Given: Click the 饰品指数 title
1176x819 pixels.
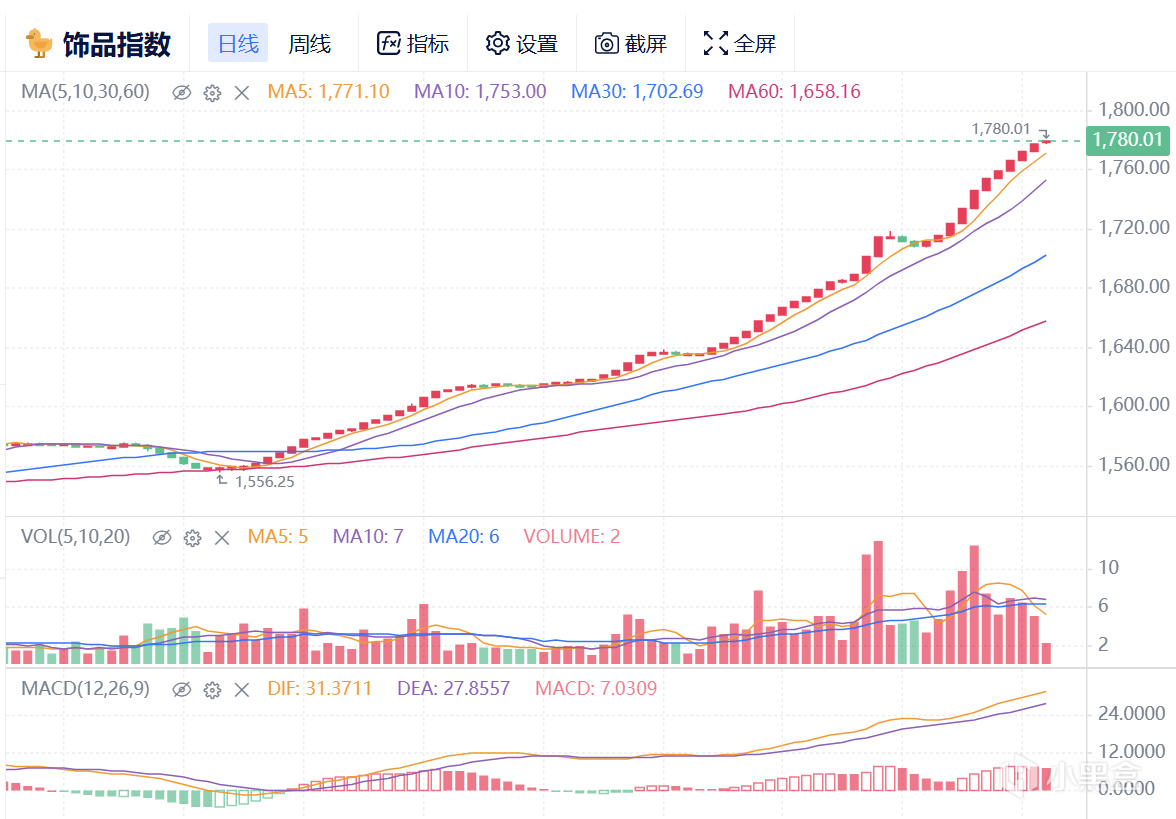Looking at the screenshot, I should click(116, 44).
